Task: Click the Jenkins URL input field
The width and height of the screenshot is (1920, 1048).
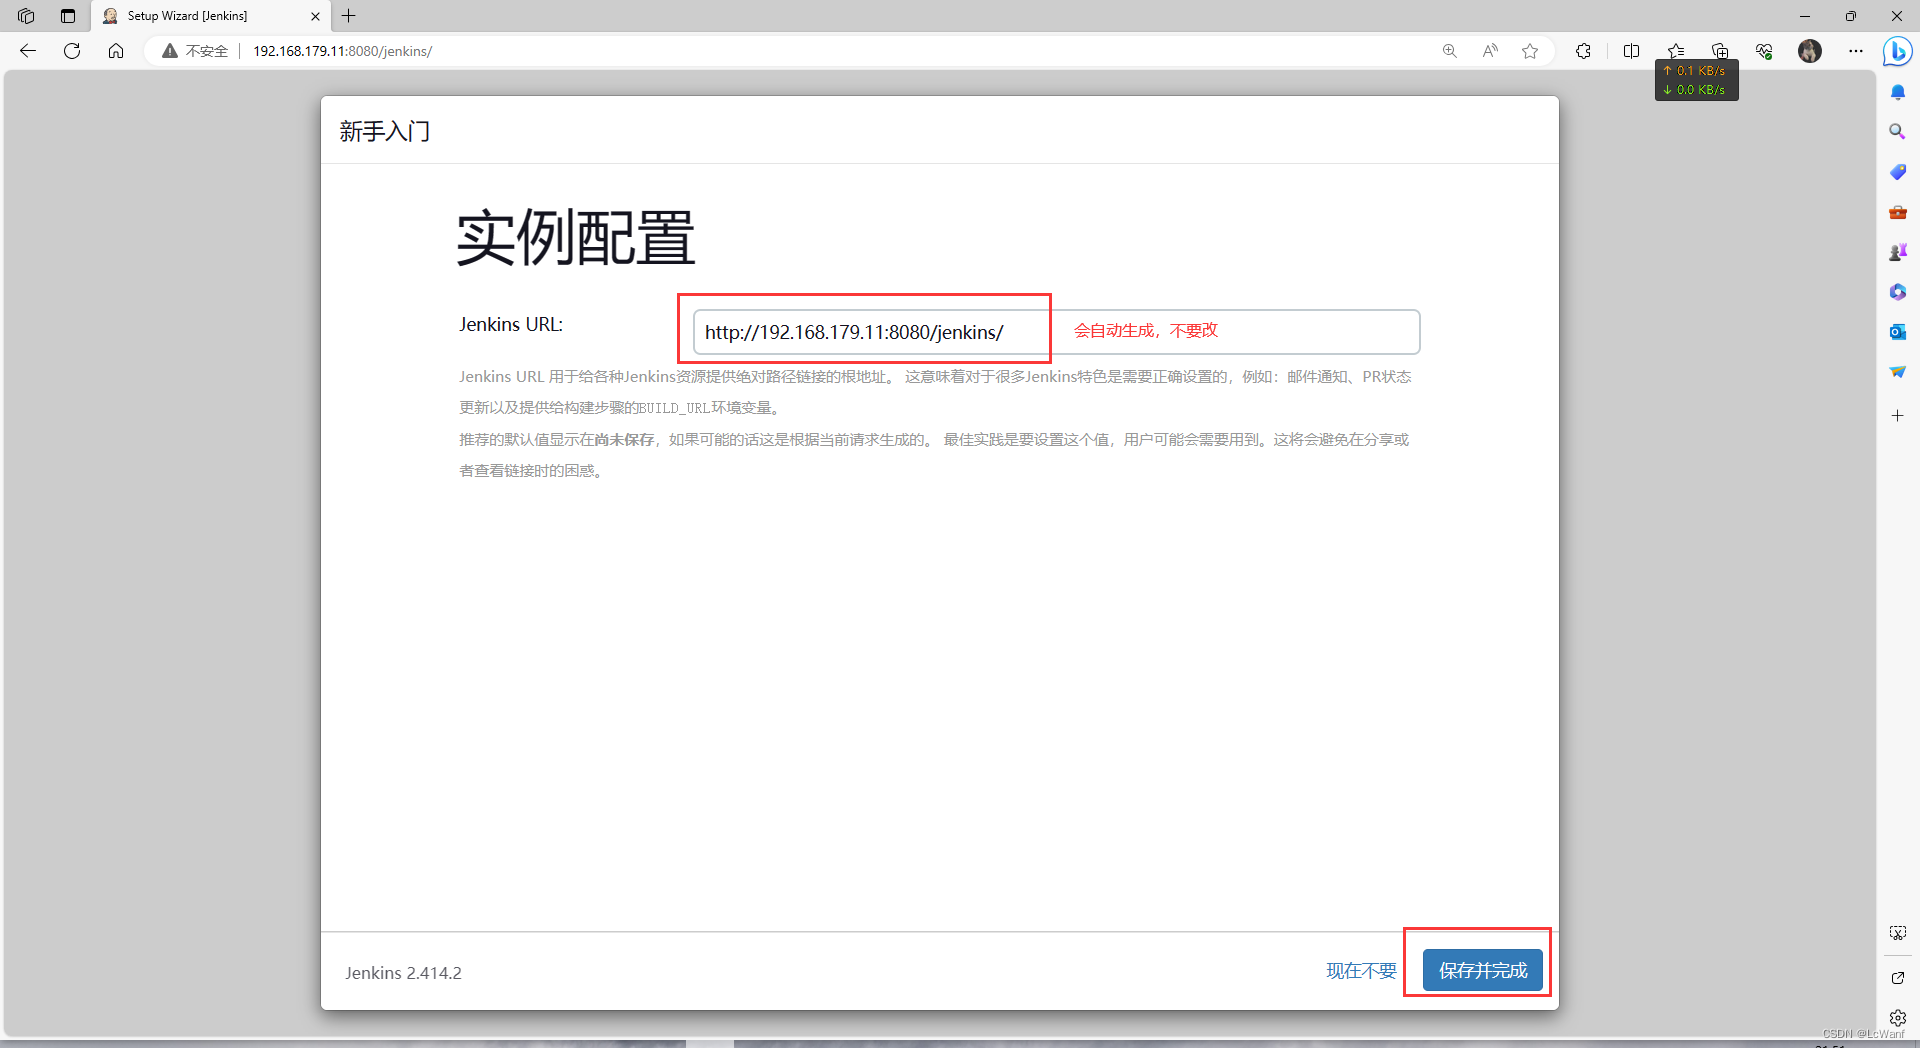Action: tap(1056, 332)
